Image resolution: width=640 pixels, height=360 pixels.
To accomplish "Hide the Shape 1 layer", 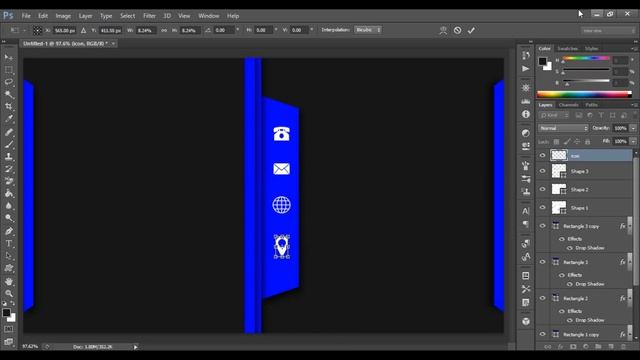I will [x=542, y=207].
